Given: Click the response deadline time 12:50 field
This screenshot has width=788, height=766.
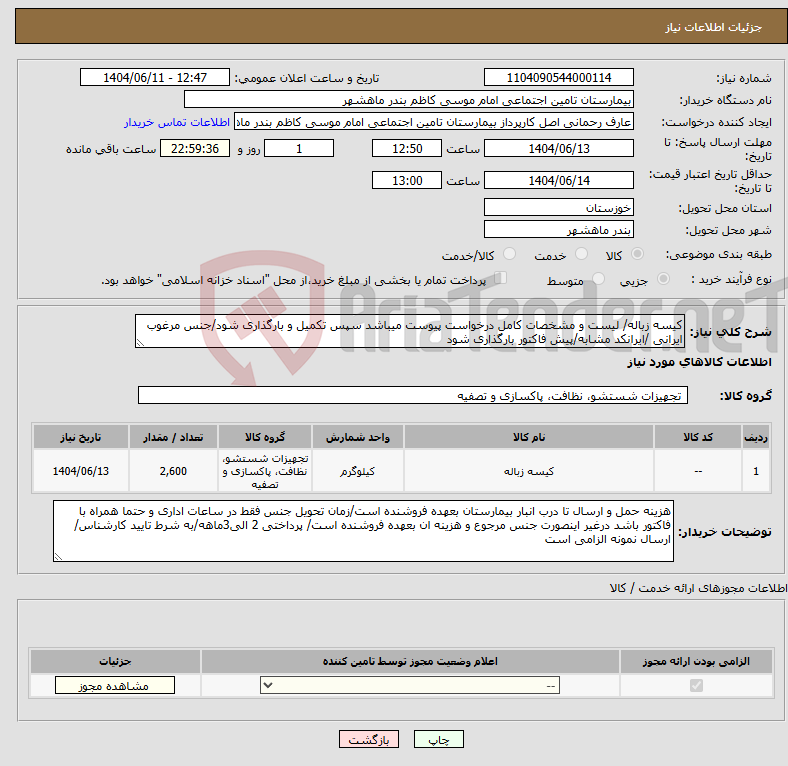Looking at the screenshot, I should (407, 148).
